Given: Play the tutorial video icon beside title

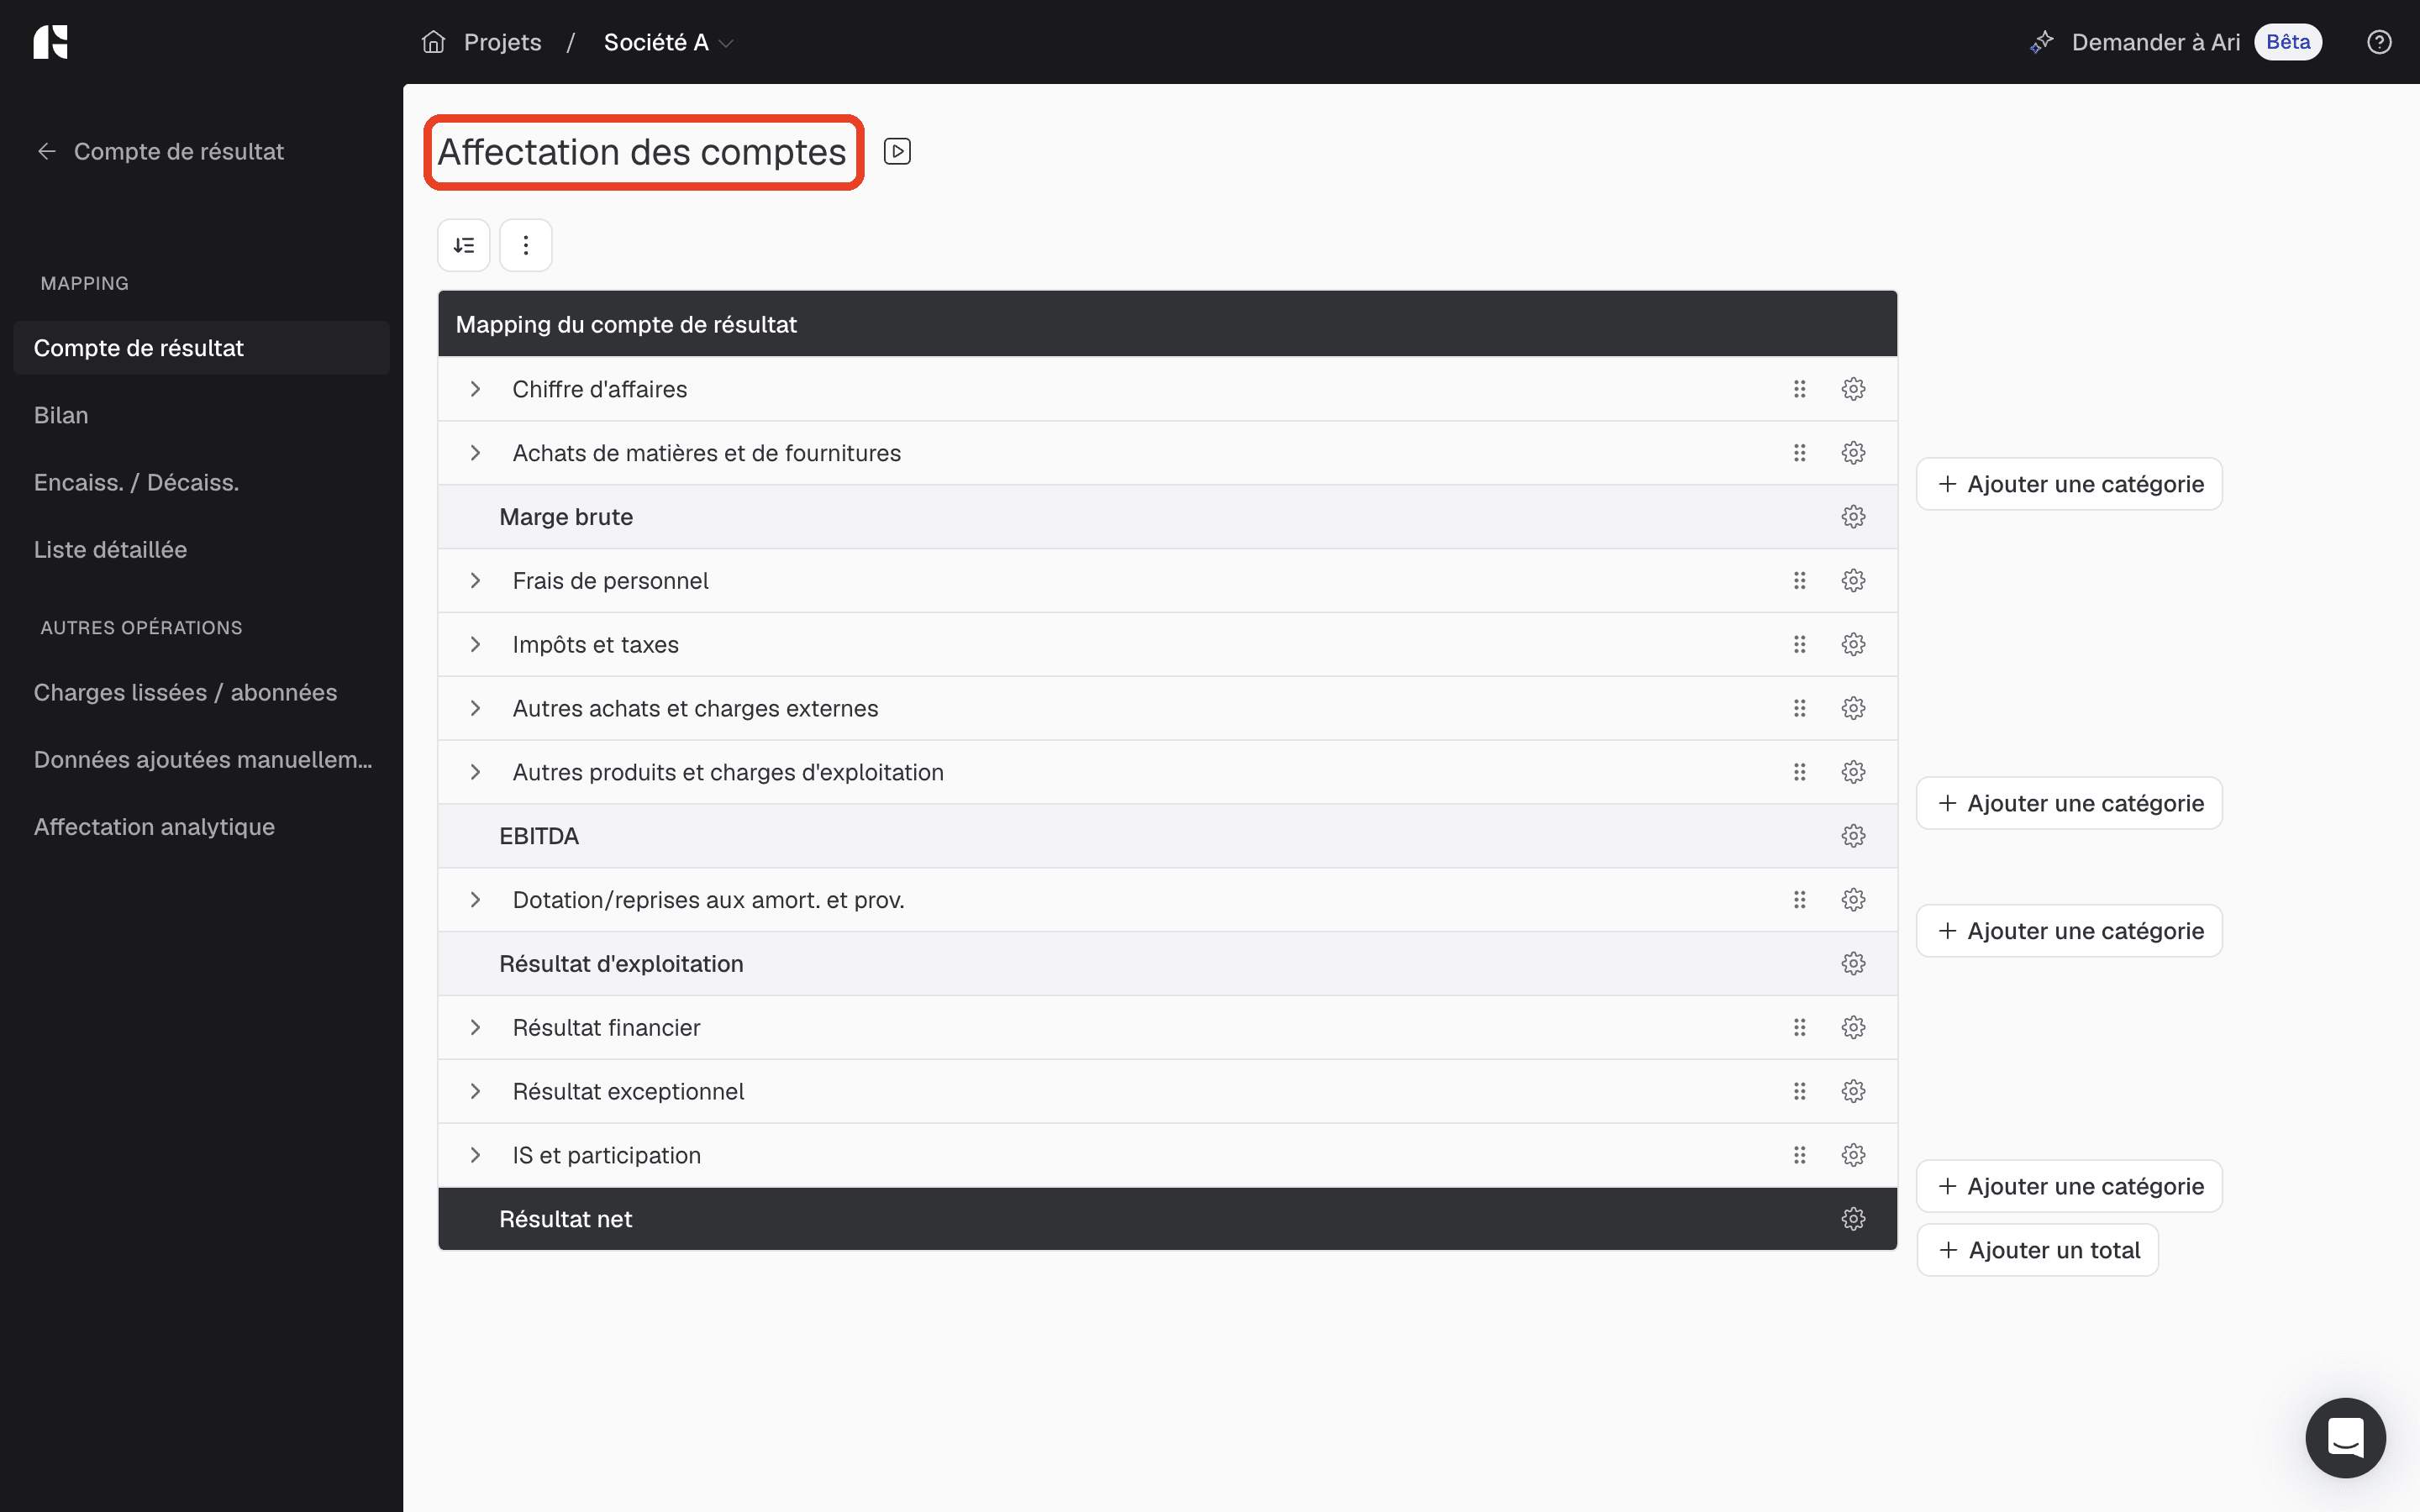Looking at the screenshot, I should coord(897,151).
